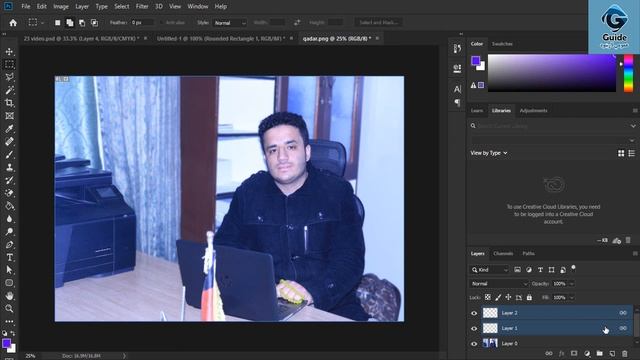Toggle lock position icon
The width and height of the screenshot is (640, 360).
pos(508,298)
